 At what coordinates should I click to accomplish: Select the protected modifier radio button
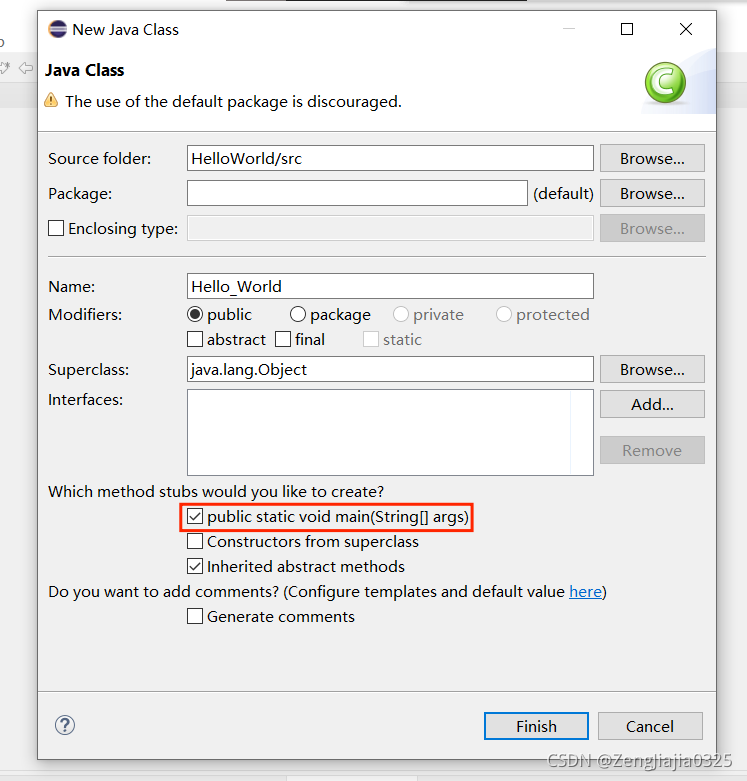click(x=503, y=314)
